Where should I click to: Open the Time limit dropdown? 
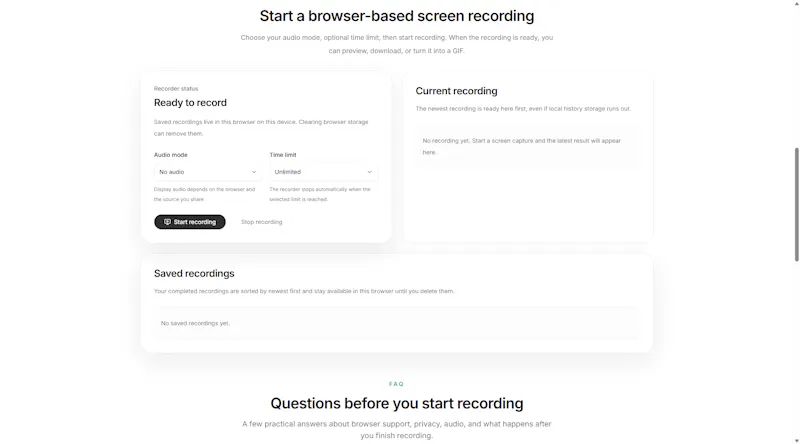(323, 172)
